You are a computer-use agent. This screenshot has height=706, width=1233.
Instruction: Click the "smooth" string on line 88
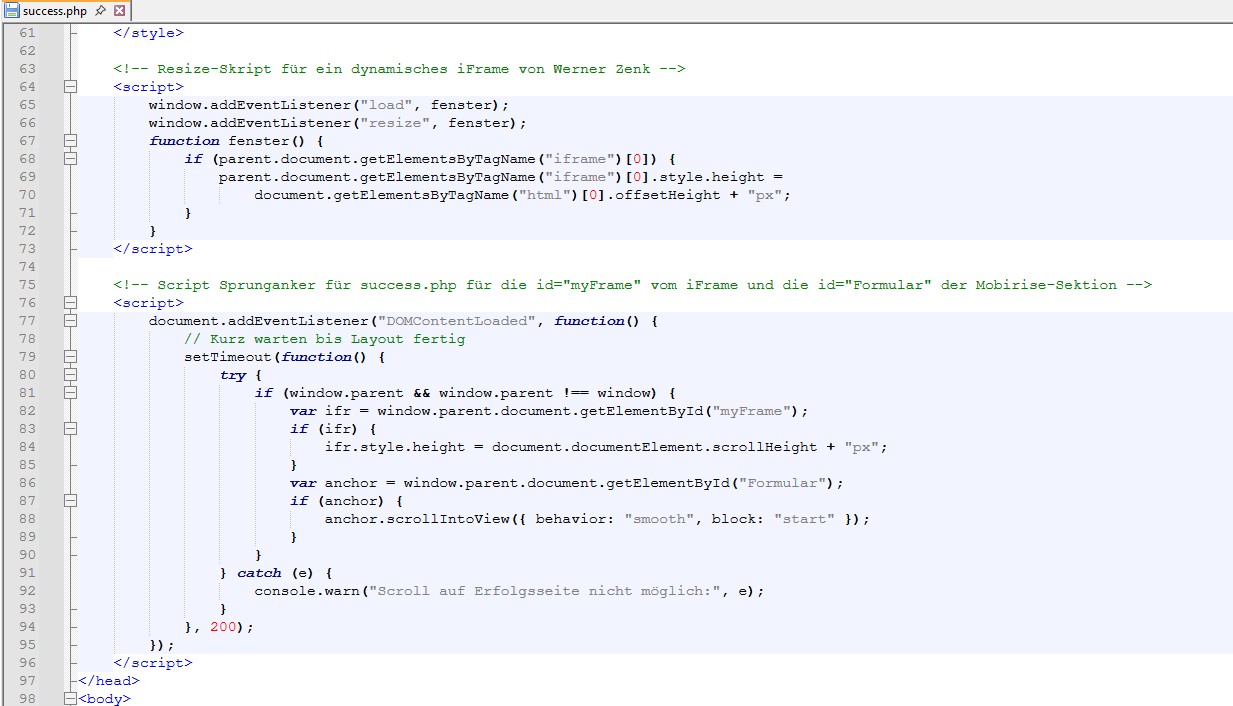[659, 519]
